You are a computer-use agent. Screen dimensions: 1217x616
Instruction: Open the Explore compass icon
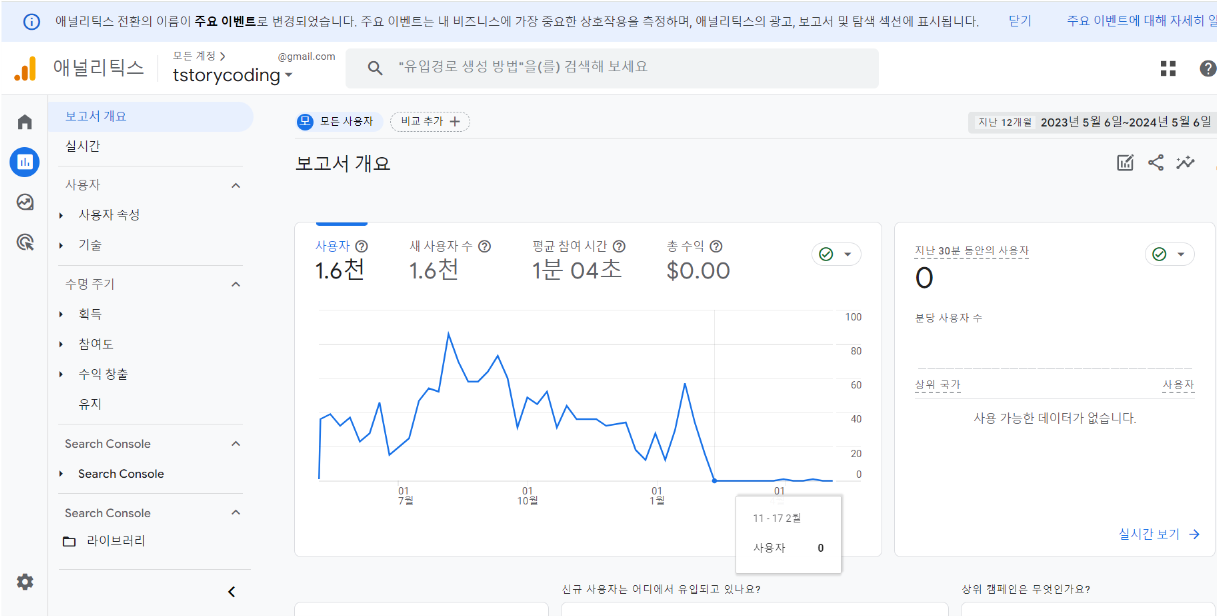[24, 202]
